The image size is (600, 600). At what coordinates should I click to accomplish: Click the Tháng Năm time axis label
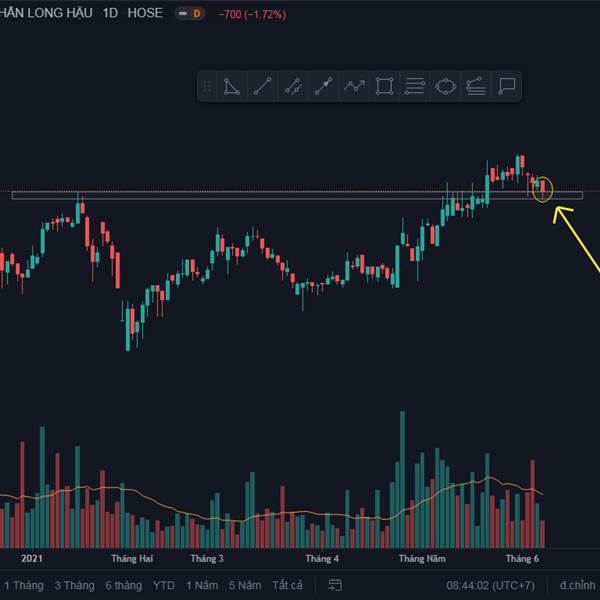coord(422,559)
